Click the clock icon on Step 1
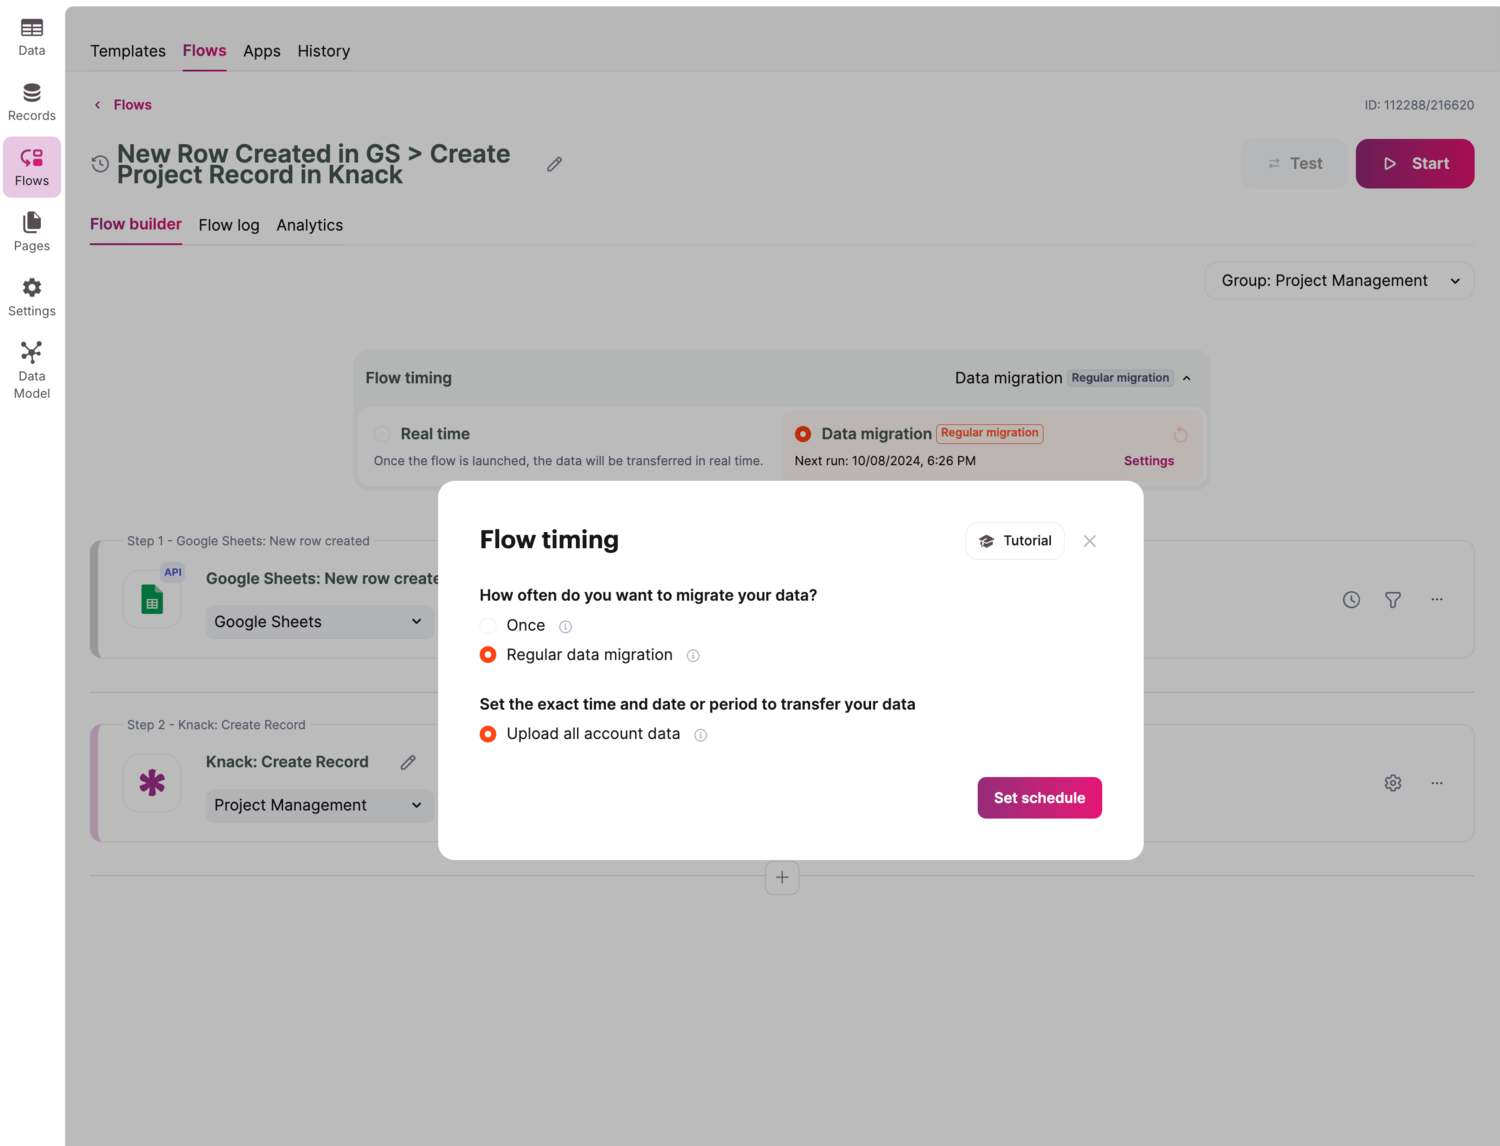 pos(1351,600)
